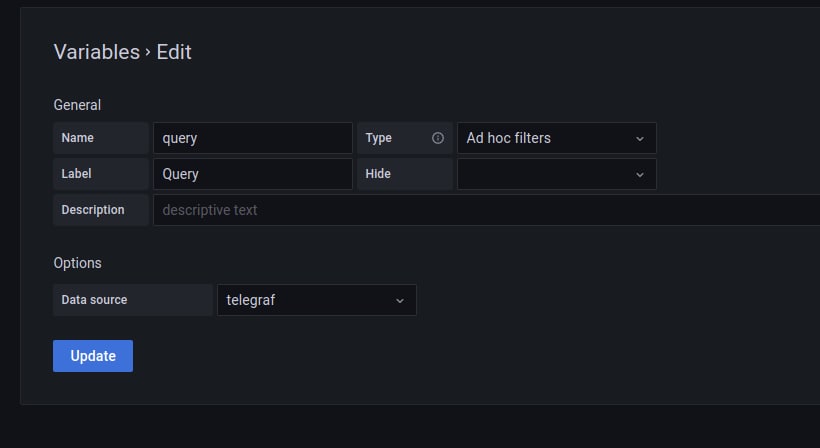Click the chevron arrow in Type dropdown
The width and height of the screenshot is (820, 448).
640,139
